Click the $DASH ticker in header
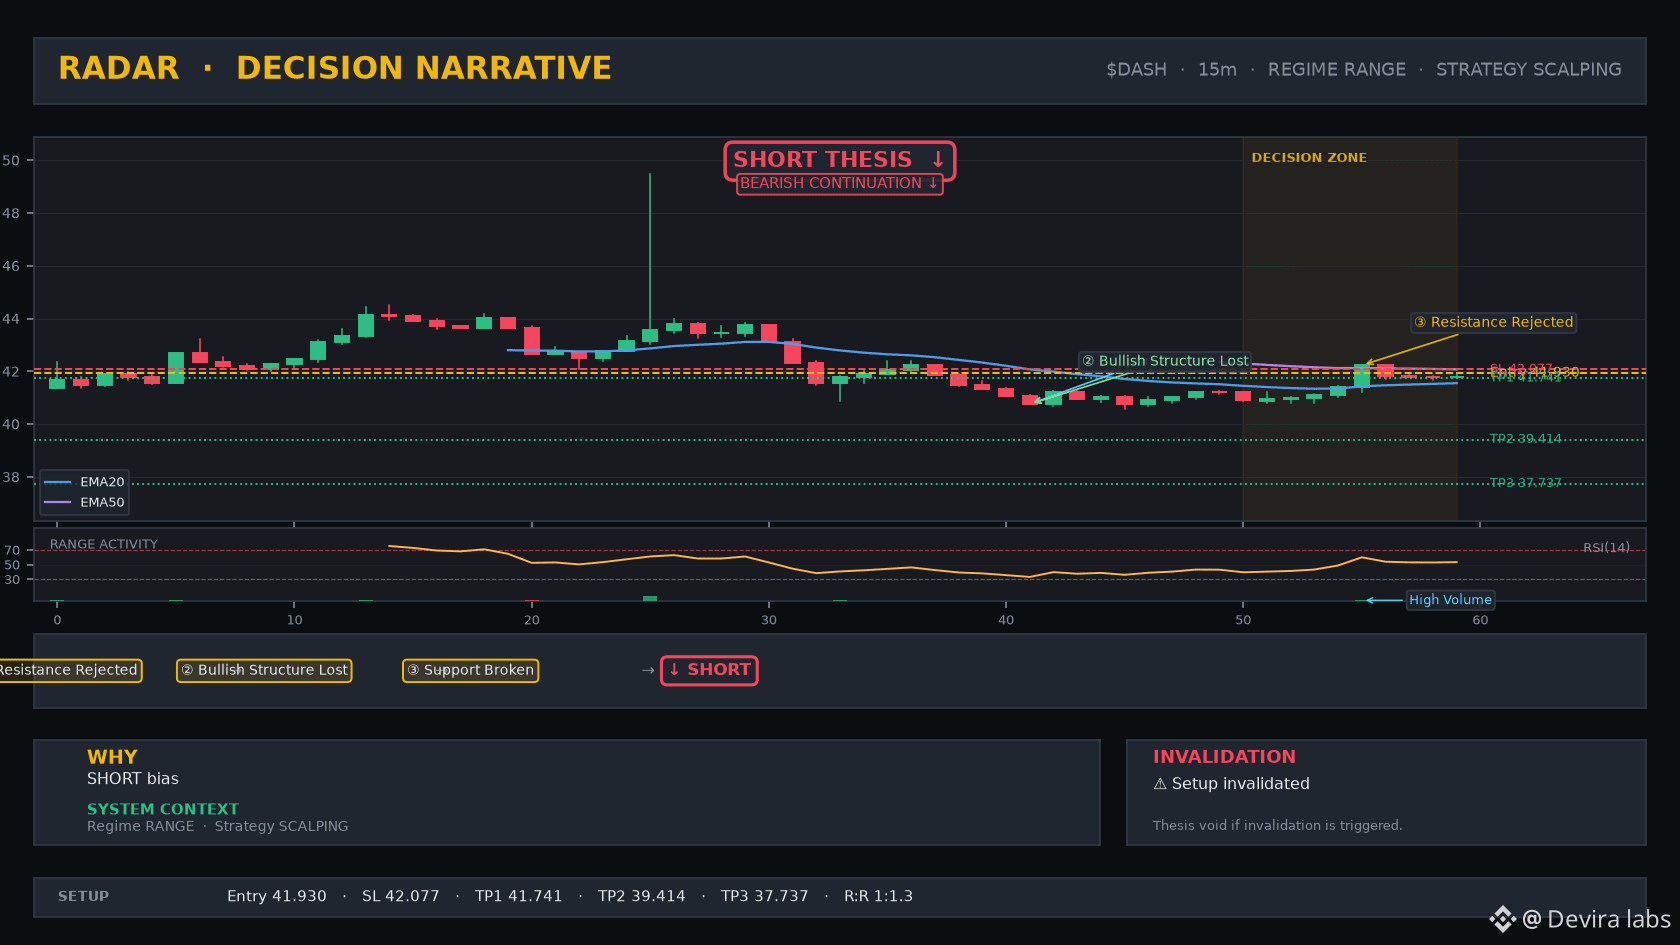Screen dimensions: 1680x945 (x=1136, y=70)
